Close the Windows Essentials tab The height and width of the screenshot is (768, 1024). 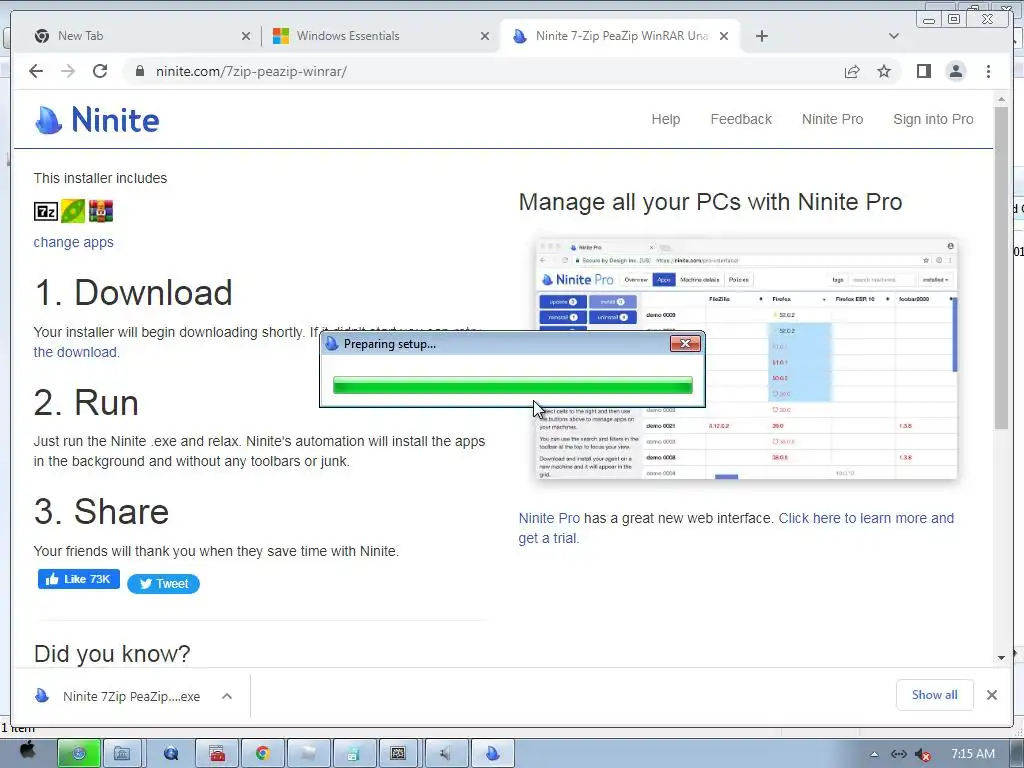(x=485, y=37)
